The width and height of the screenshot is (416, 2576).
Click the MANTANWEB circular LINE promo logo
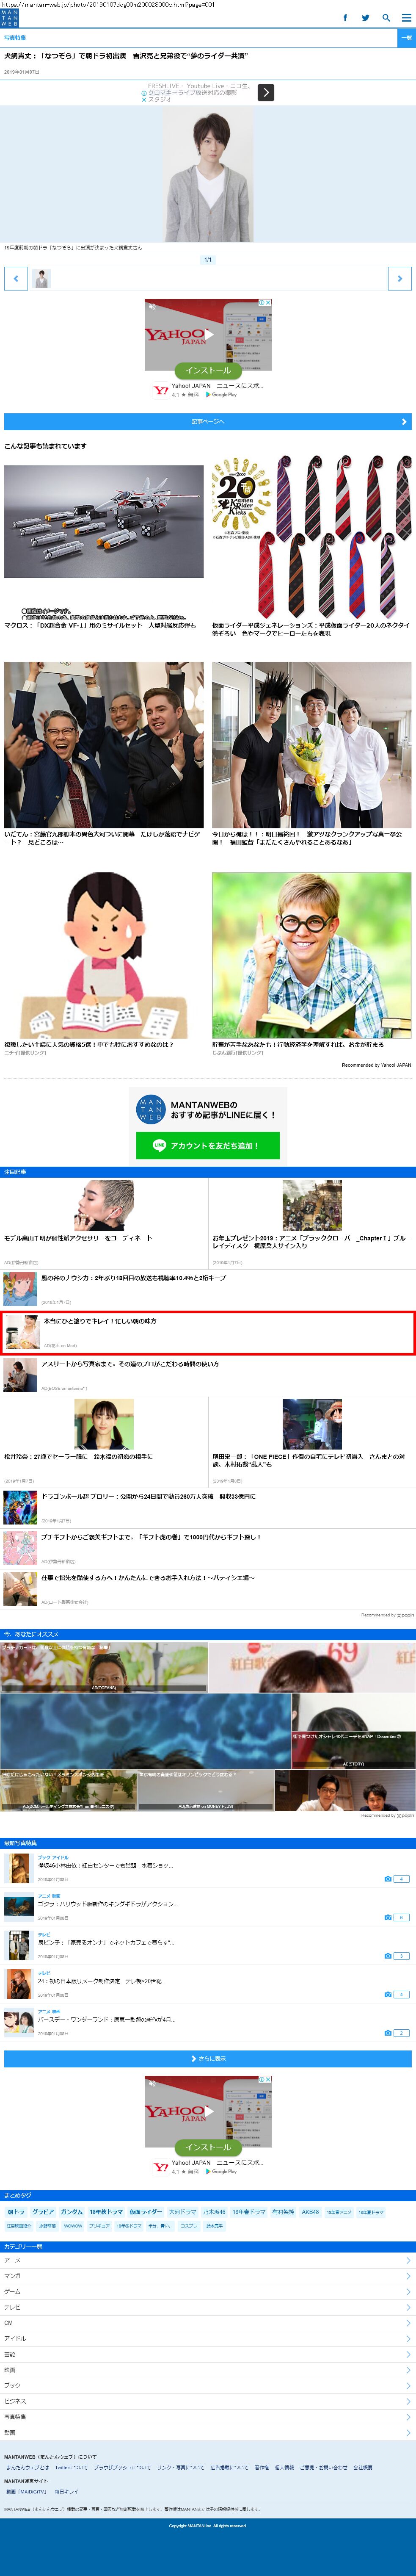pos(150,1110)
